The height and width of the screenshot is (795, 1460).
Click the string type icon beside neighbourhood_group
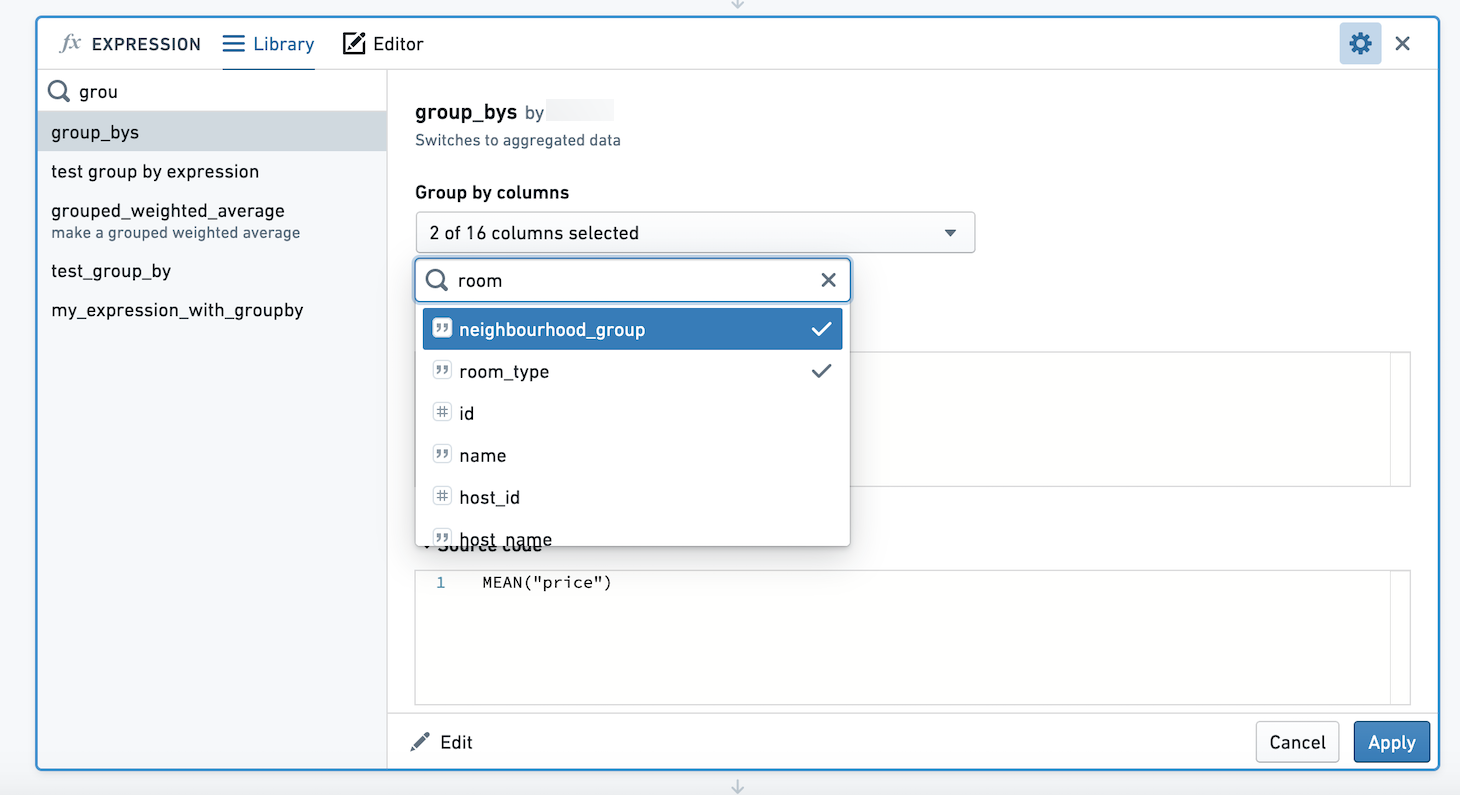pos(442,328)
